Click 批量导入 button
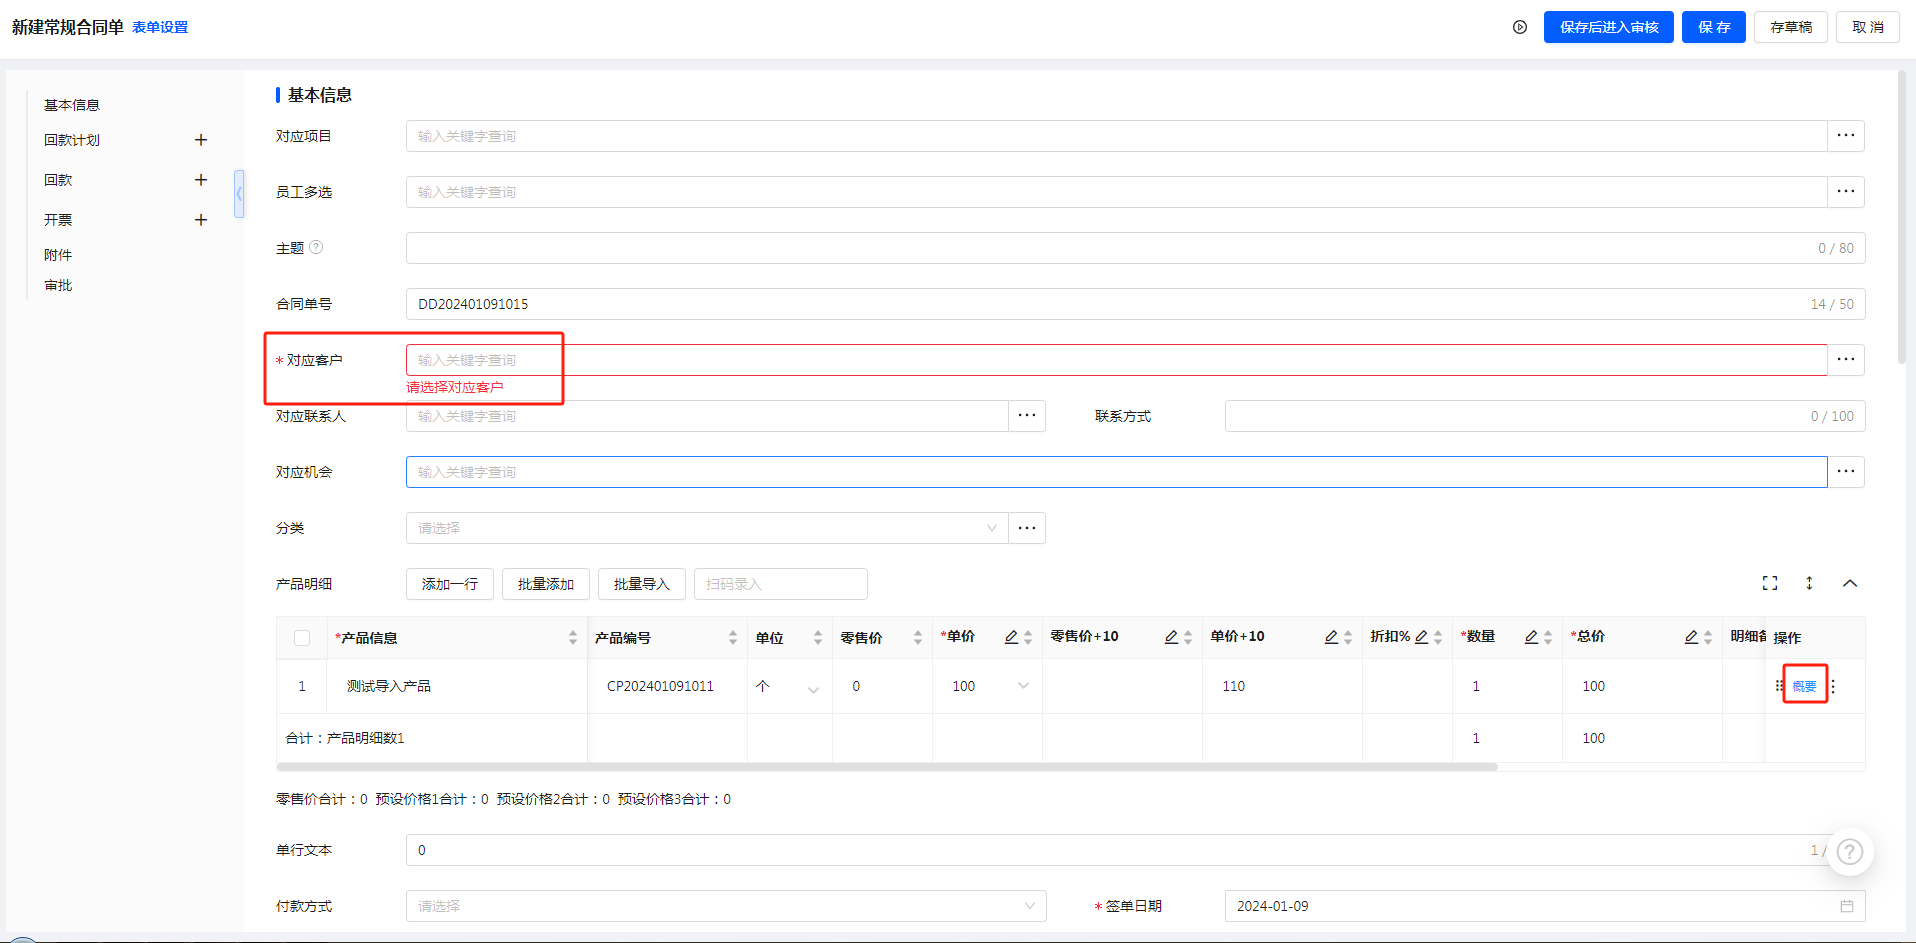The width and height of the screenshot is (1916, 943). pos(642,584)
